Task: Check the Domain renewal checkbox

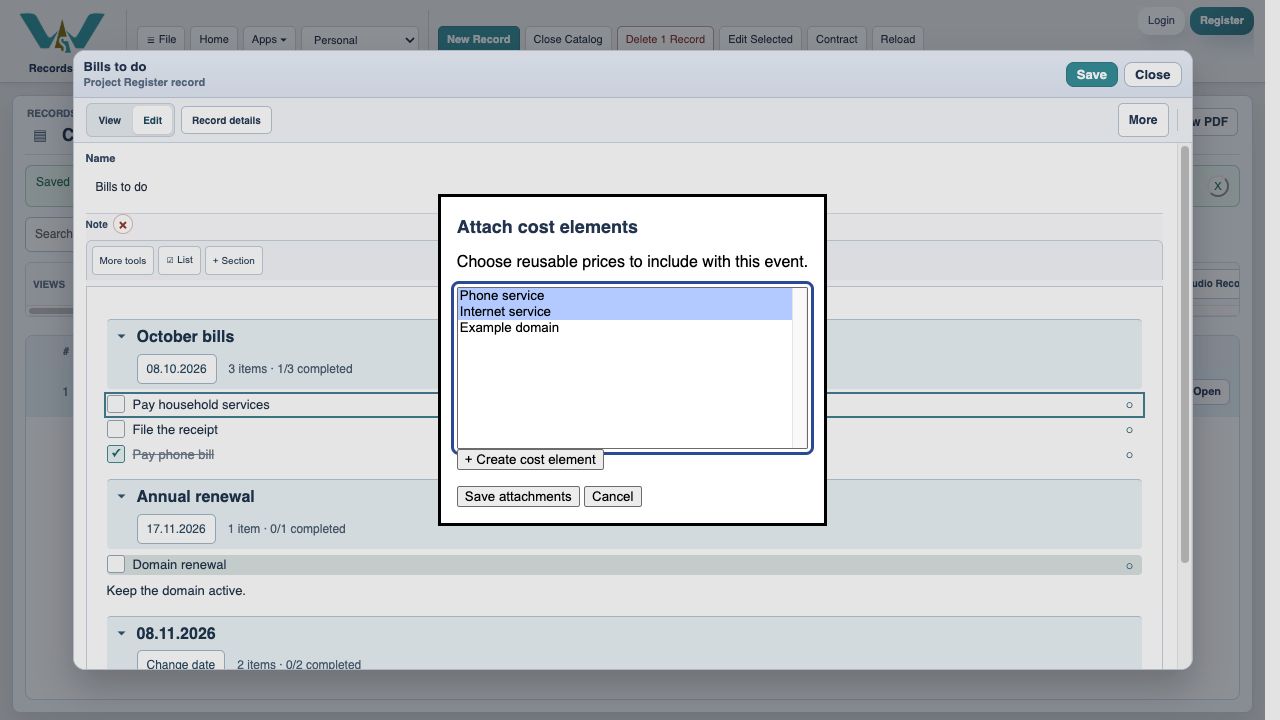Action: tap(116, 564)
